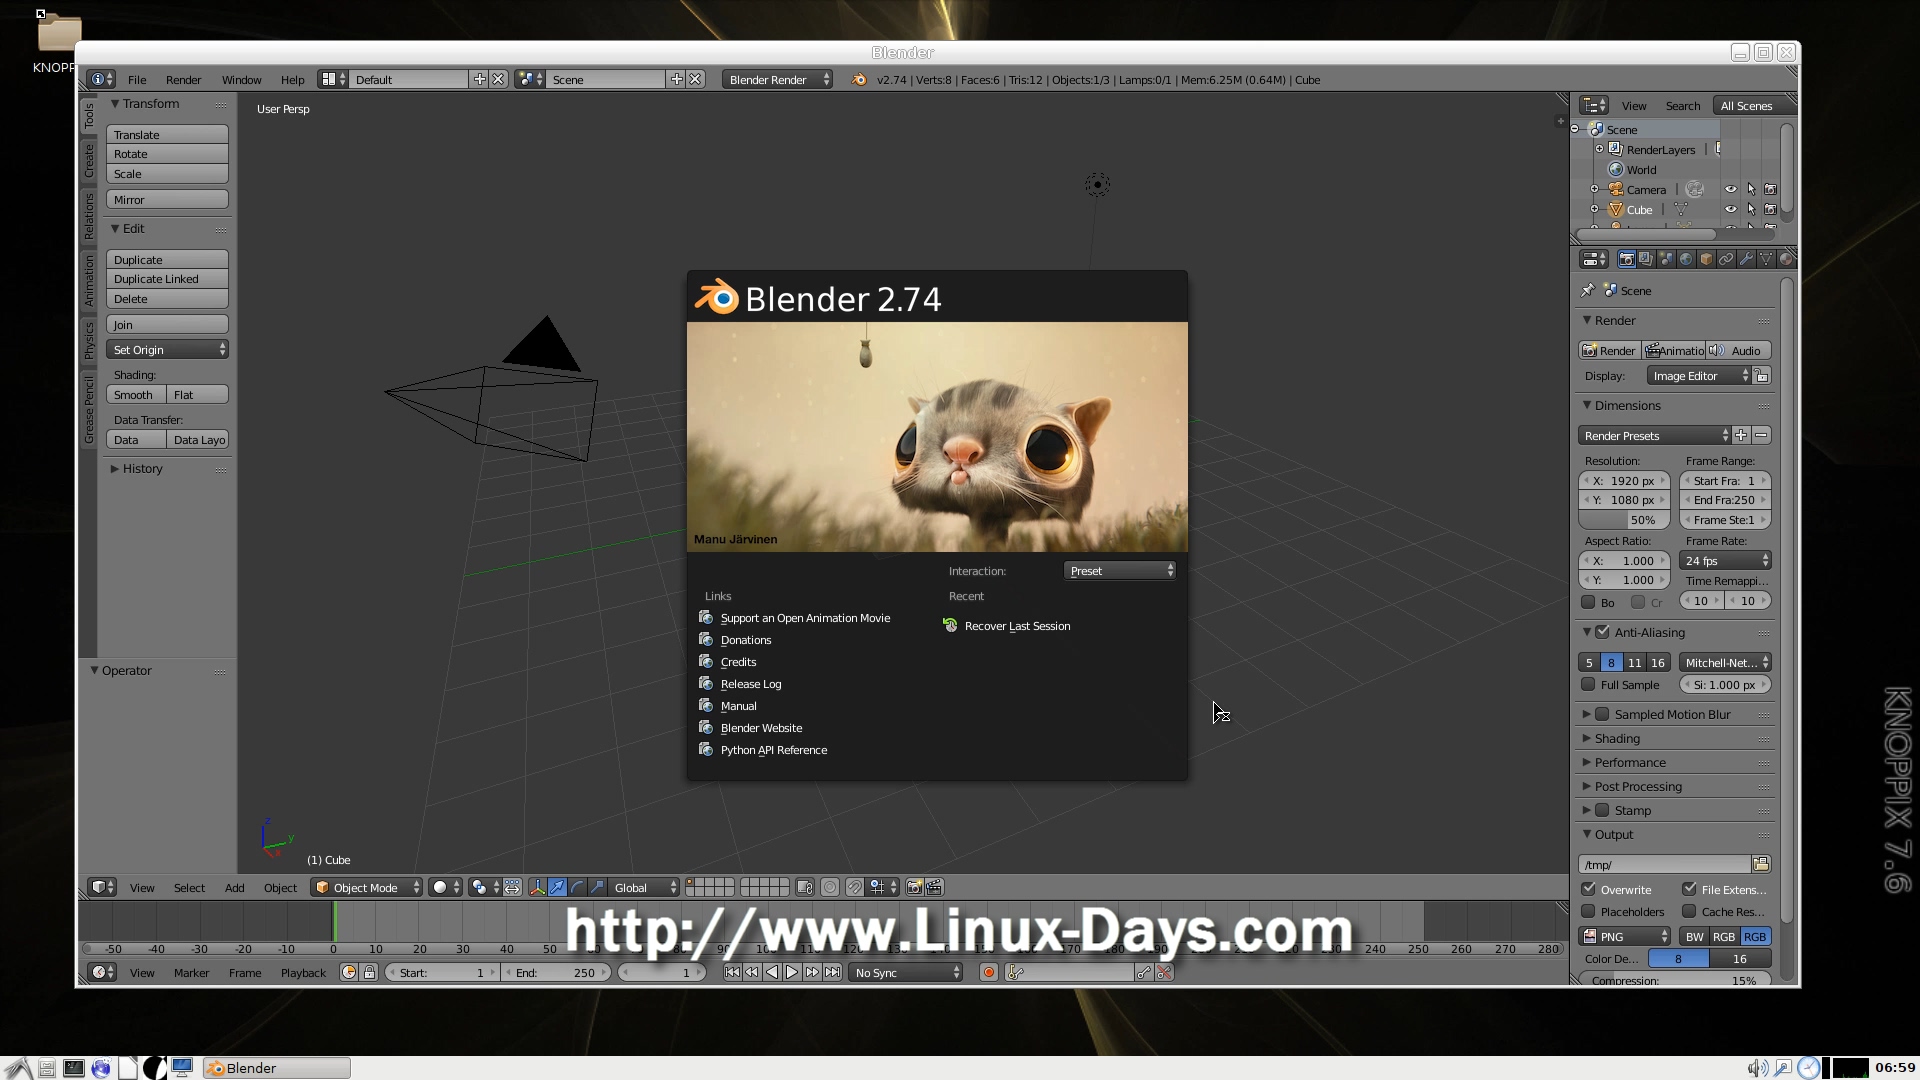Click the Render button in Render panel

(1609, 350)
